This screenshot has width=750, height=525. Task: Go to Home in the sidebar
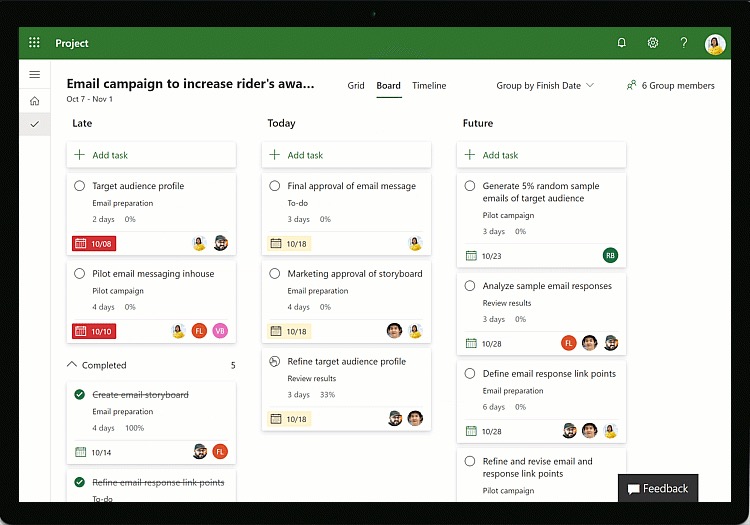click(34, 101)
